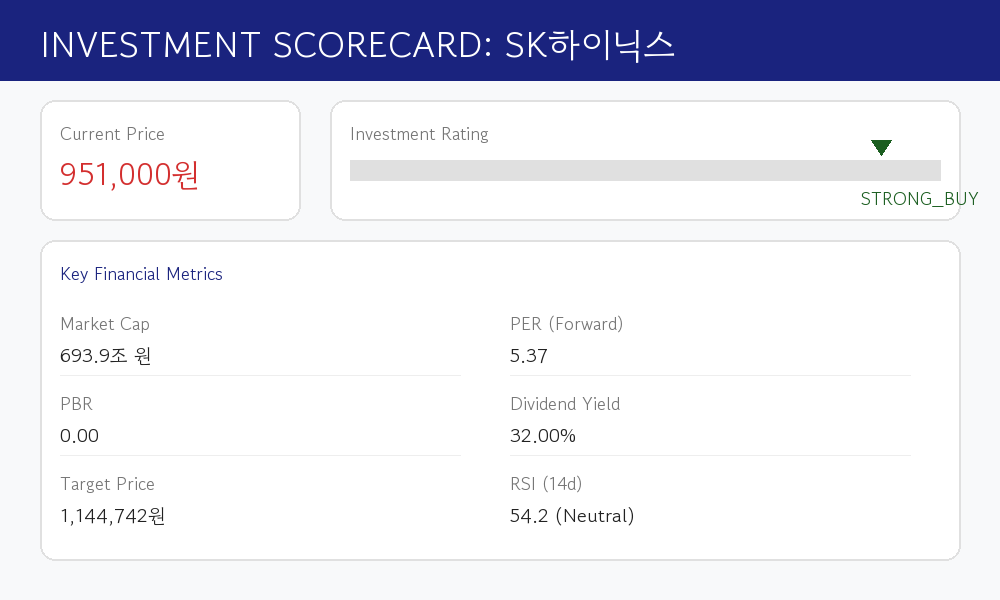Viewport: 1000px width, 600px height.
Task: Click the PBR metric label
Action: point(77,404)
